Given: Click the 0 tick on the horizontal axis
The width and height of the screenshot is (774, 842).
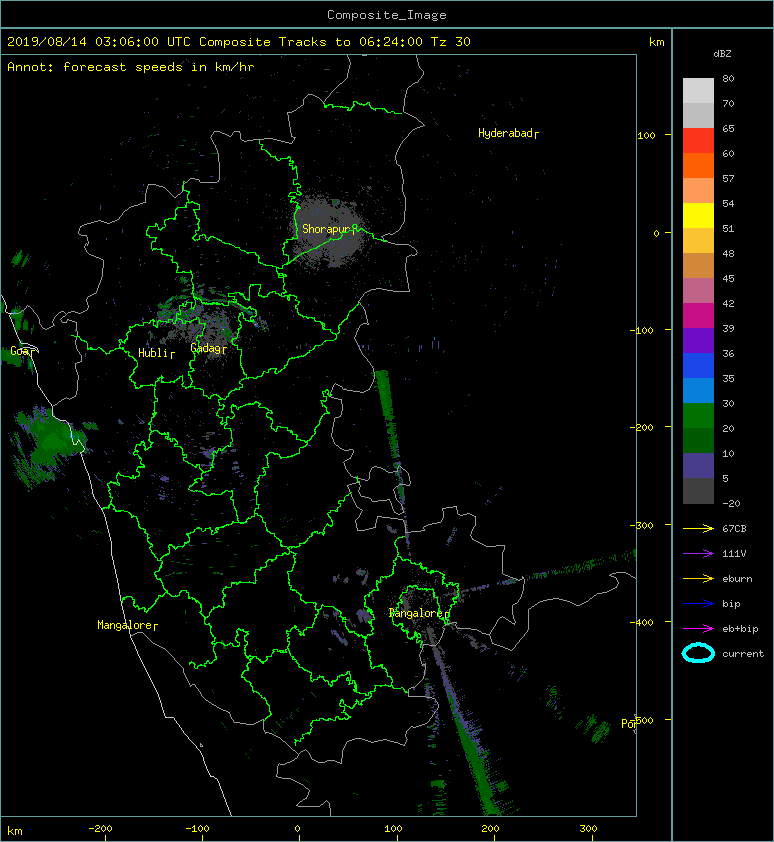Looking at the screenshot, I should coord(297,829).
